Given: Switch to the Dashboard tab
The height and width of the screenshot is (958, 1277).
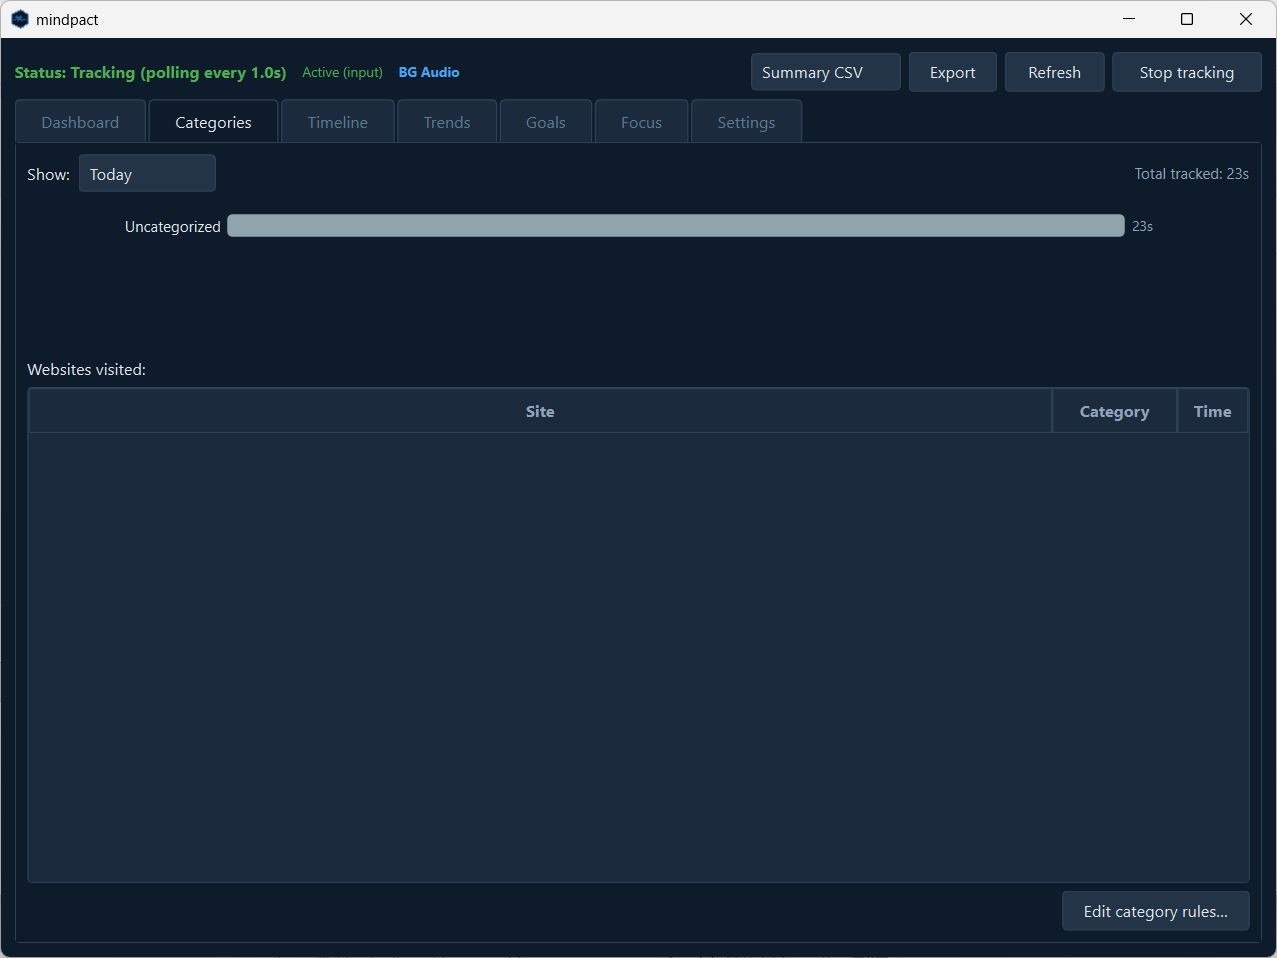Looking at the screenshot, I should pyautogui.click(x=80, y=122).
